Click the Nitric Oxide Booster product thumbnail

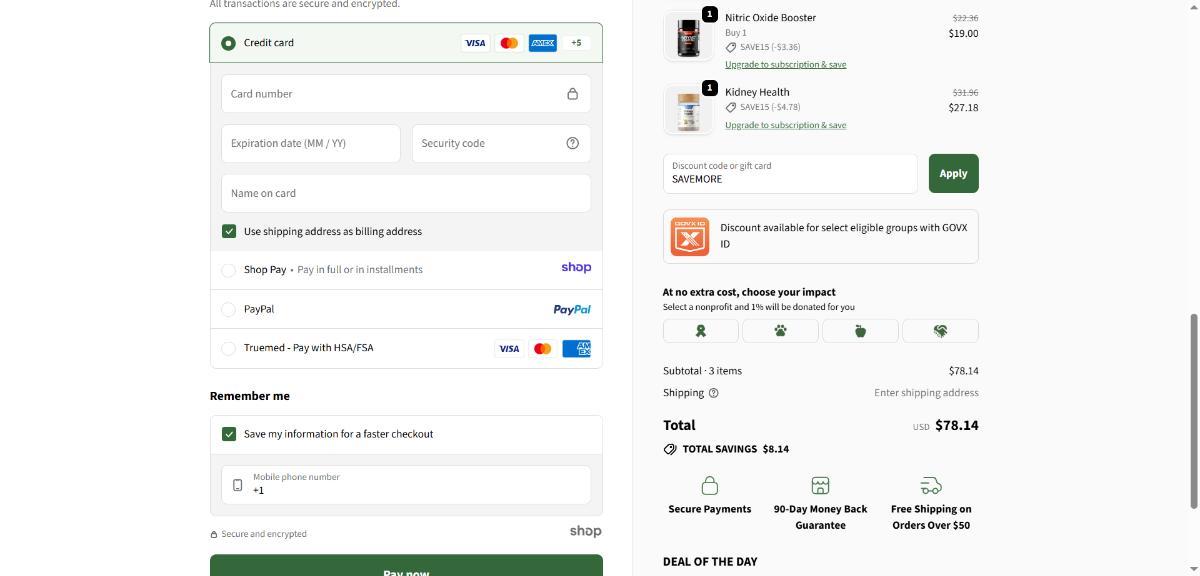point(688,37)
